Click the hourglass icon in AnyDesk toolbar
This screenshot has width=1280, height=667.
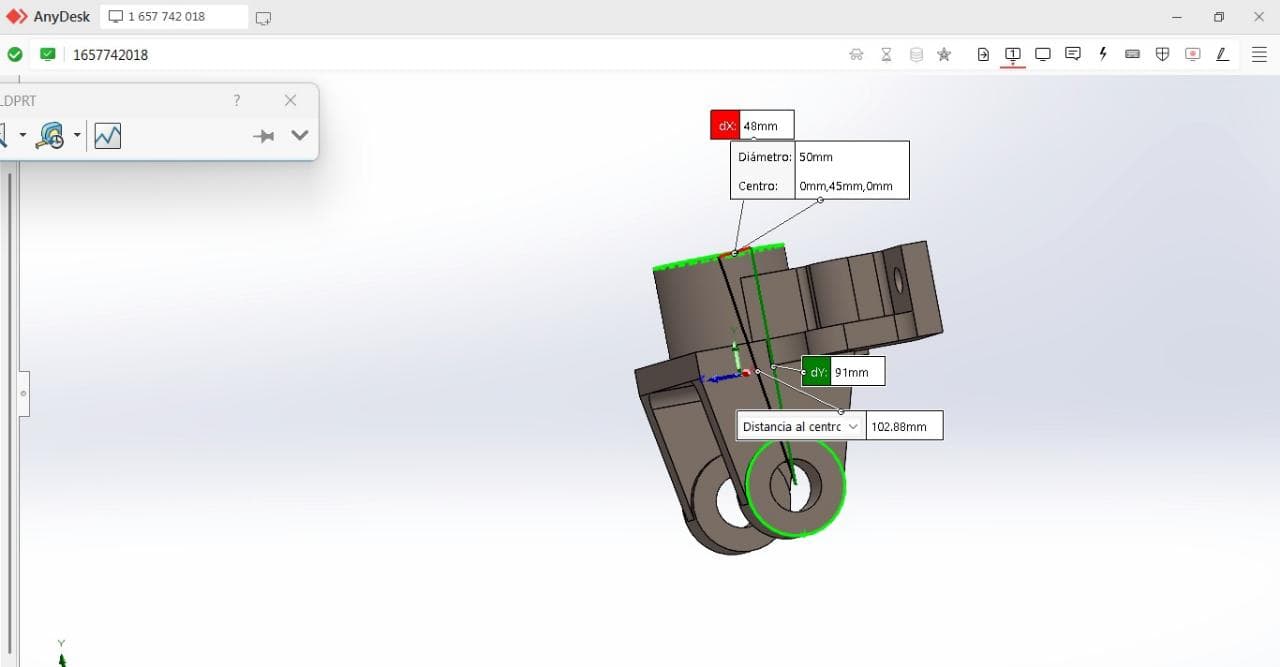[886, 54]
